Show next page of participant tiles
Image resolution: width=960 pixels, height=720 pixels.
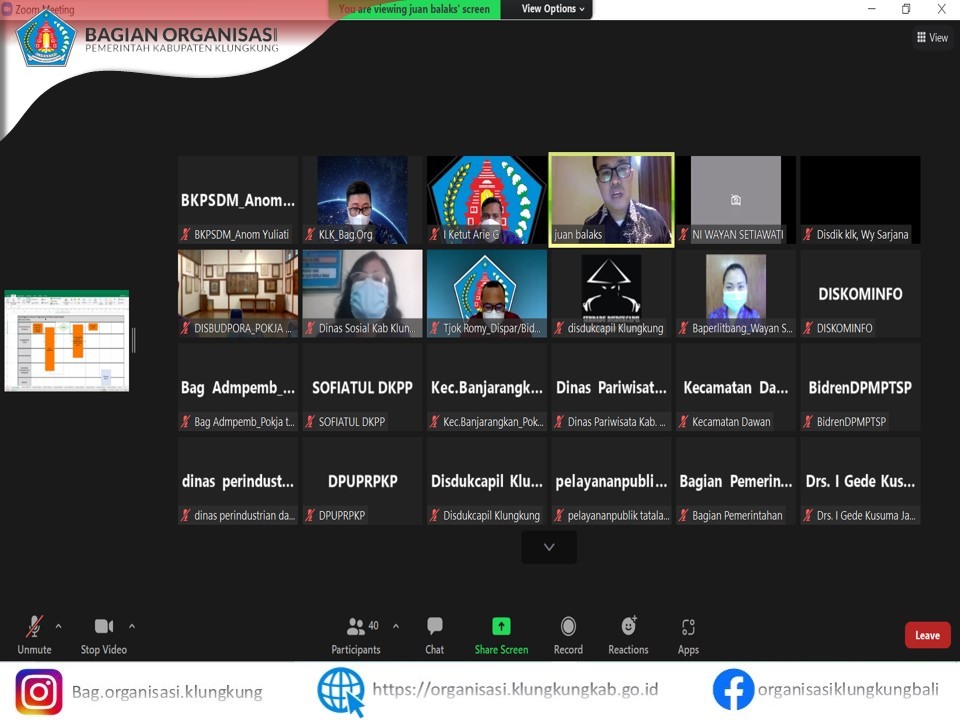[x=549, y=547]
